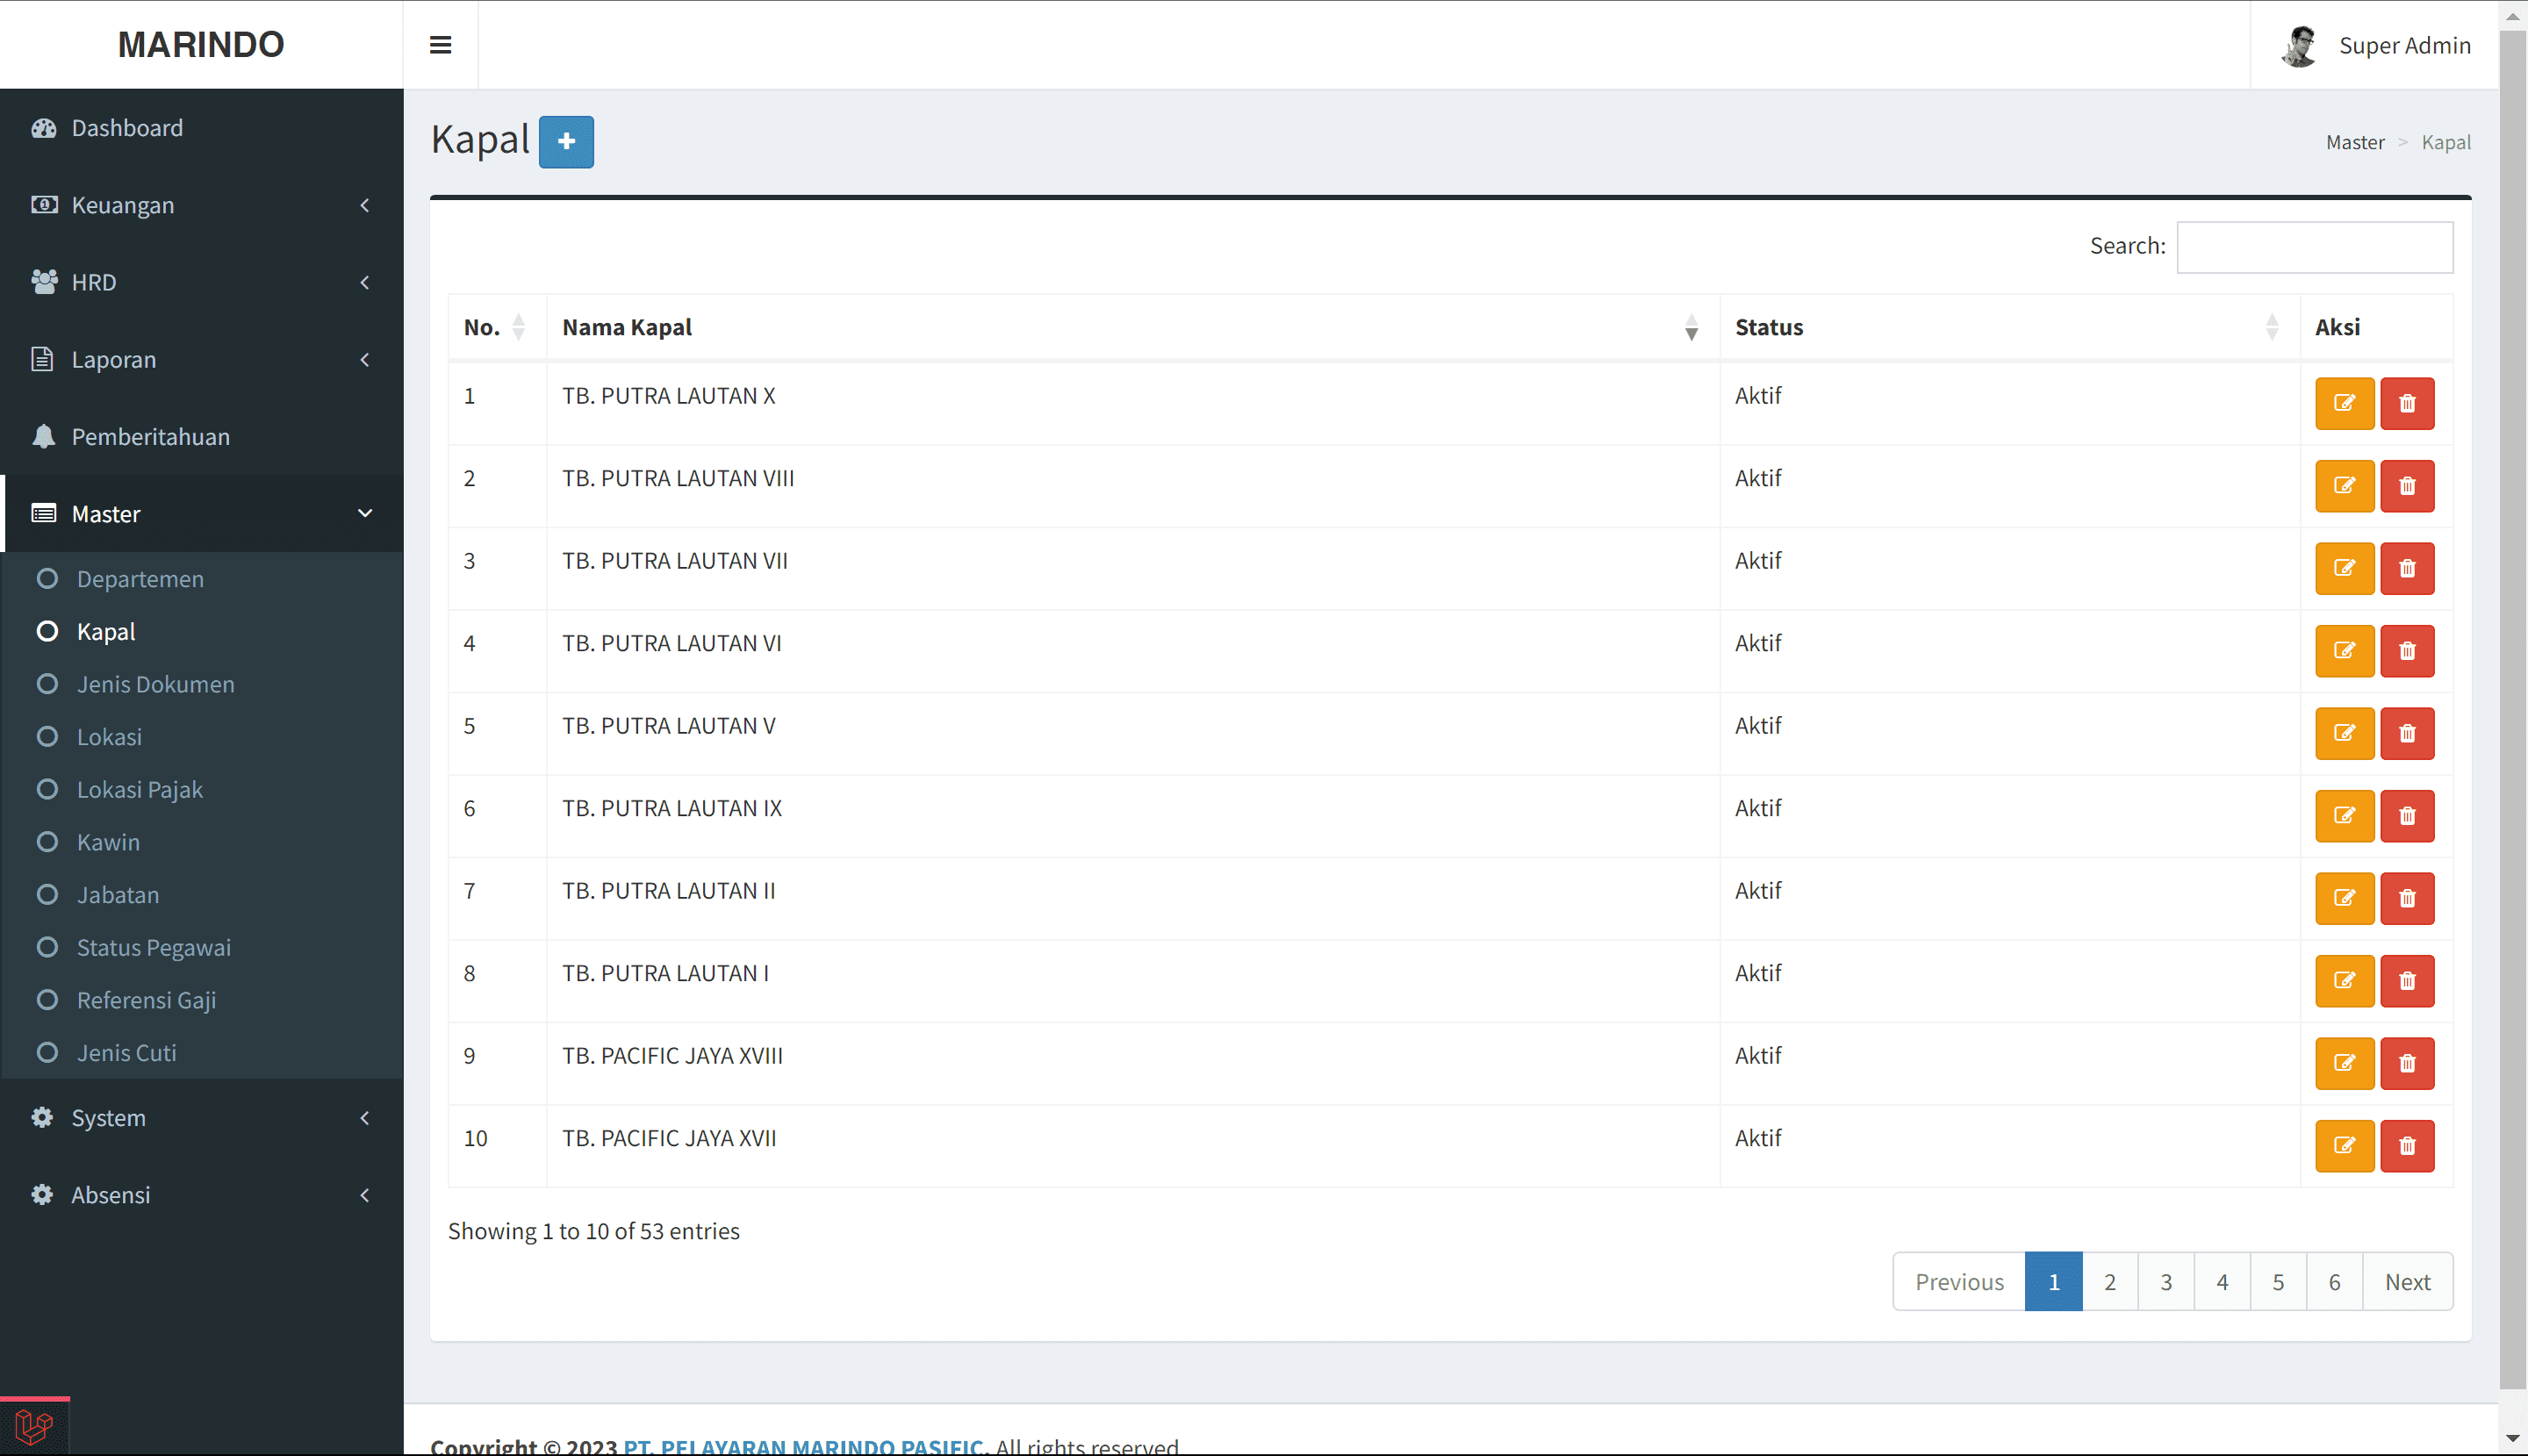Viewport: 2528px width, 1456px height.
Task: Delete the TB. PUTRA LAUTAN VIII row
Action: point(2406,486)
